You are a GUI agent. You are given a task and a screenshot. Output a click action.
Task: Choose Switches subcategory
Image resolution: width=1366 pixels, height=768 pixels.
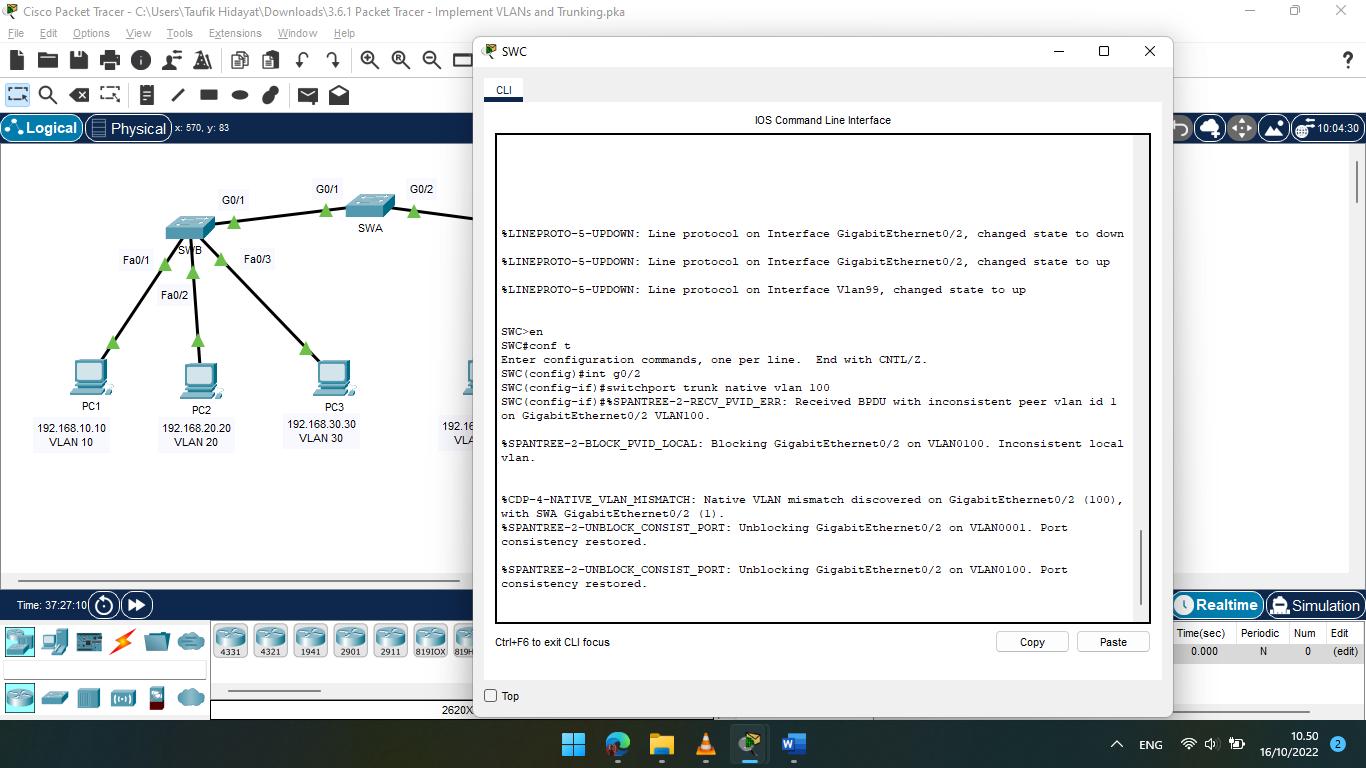pos(54,697)
